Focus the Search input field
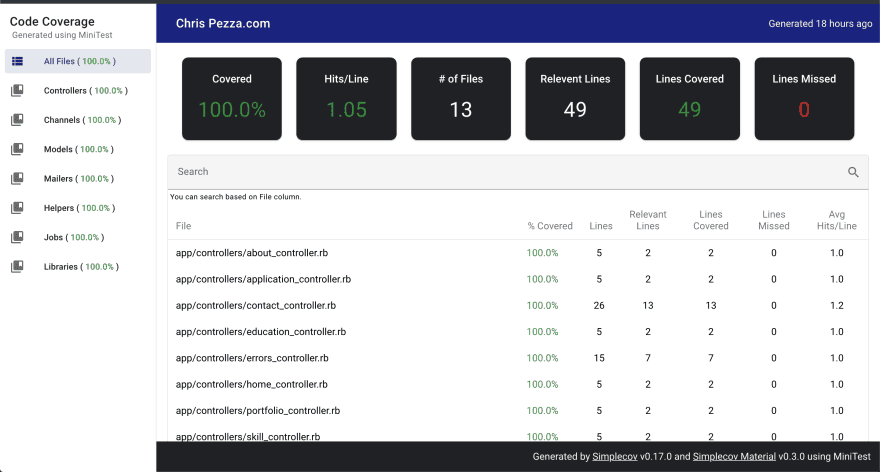This screenshot has width=880, height=472. [500, 172]
